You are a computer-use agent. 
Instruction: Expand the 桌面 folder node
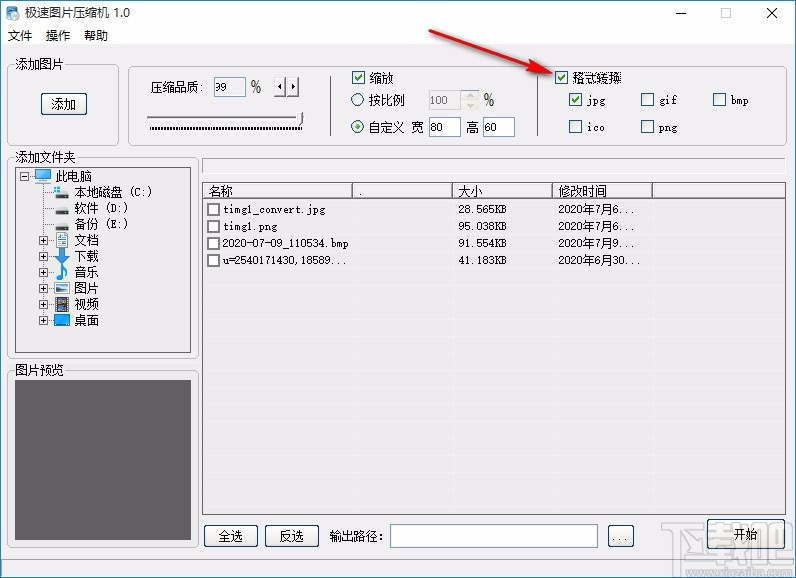(43, 321)
